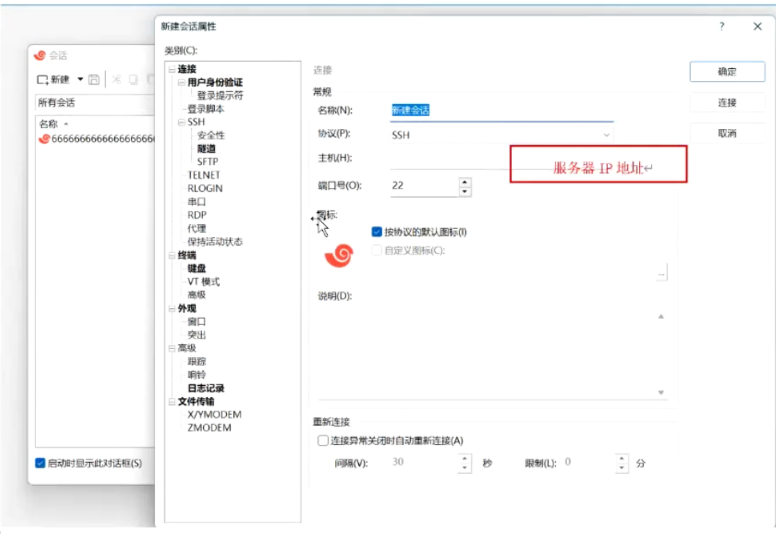Select 代理 in category tree
This screenshot has width=776, height=534.
point(196,229)
